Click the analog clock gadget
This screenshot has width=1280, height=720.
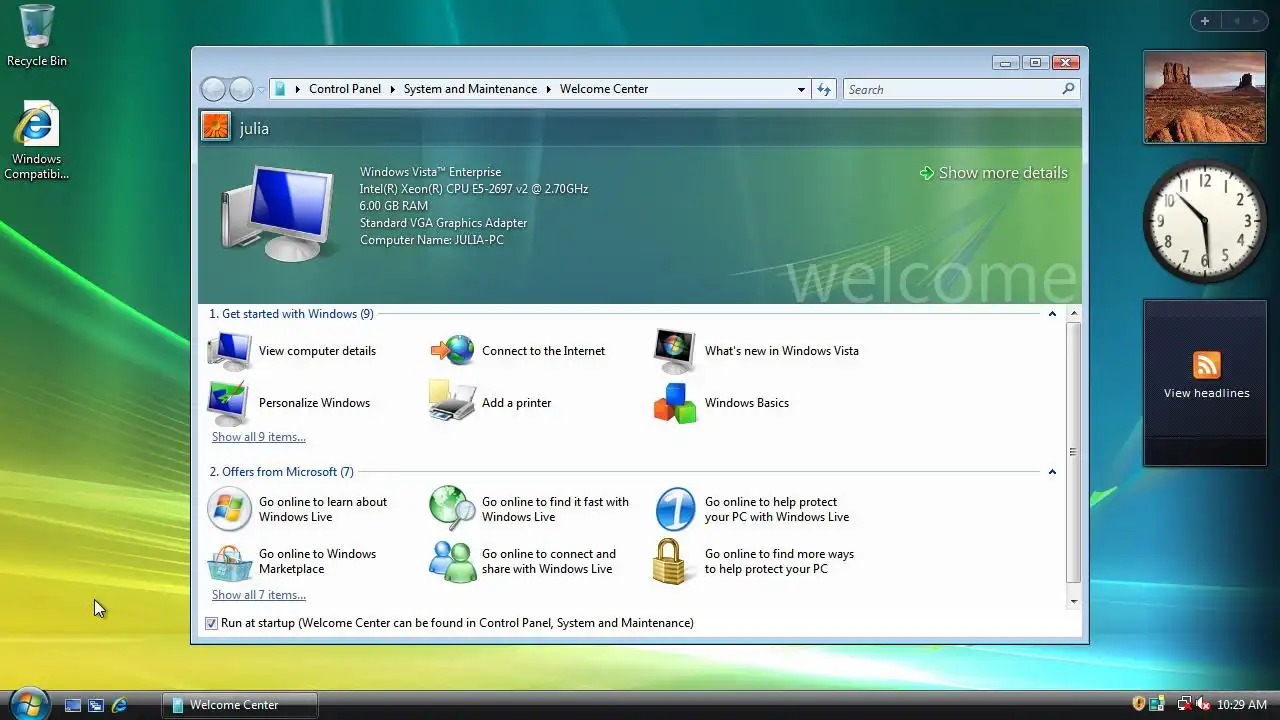coord(1205,220)
